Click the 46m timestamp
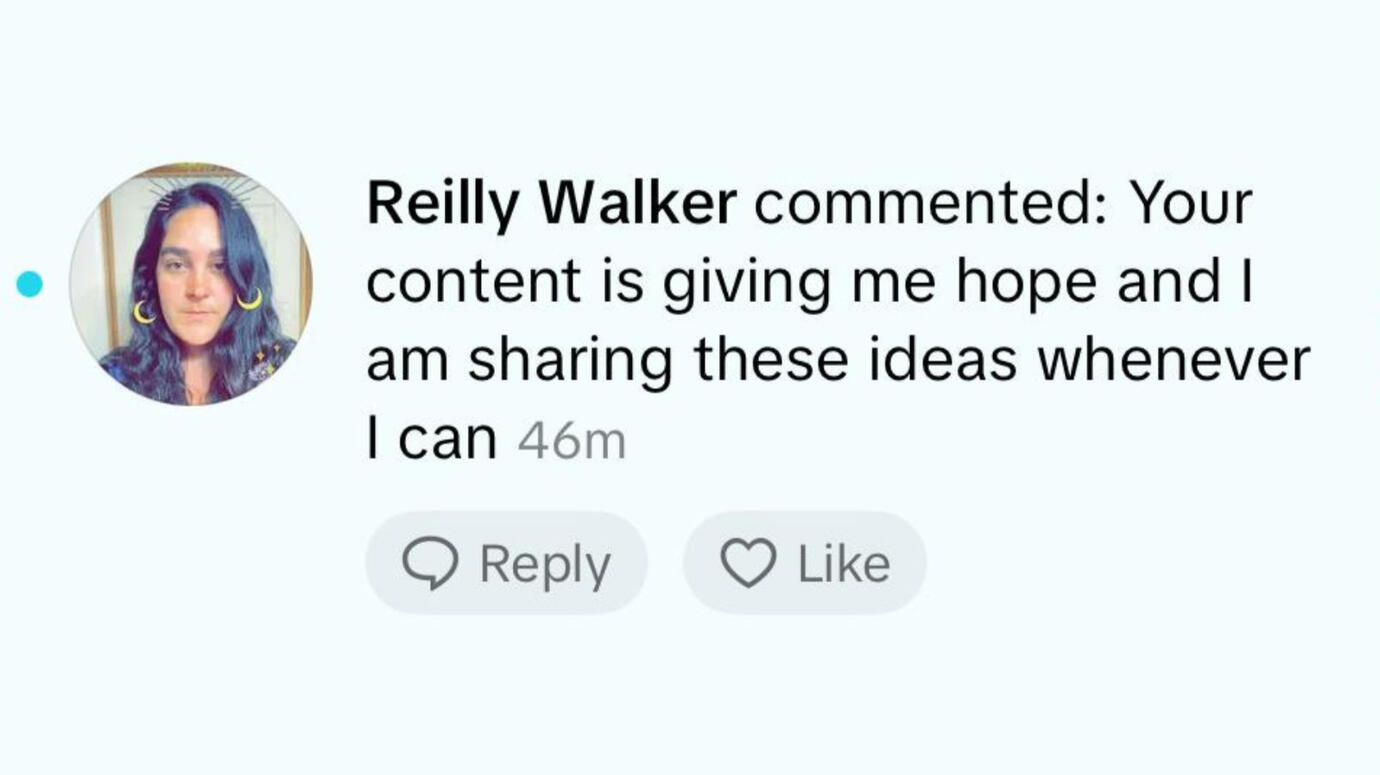The height and width of the screenshot is (775, 1380). click(x=571, y=441)
